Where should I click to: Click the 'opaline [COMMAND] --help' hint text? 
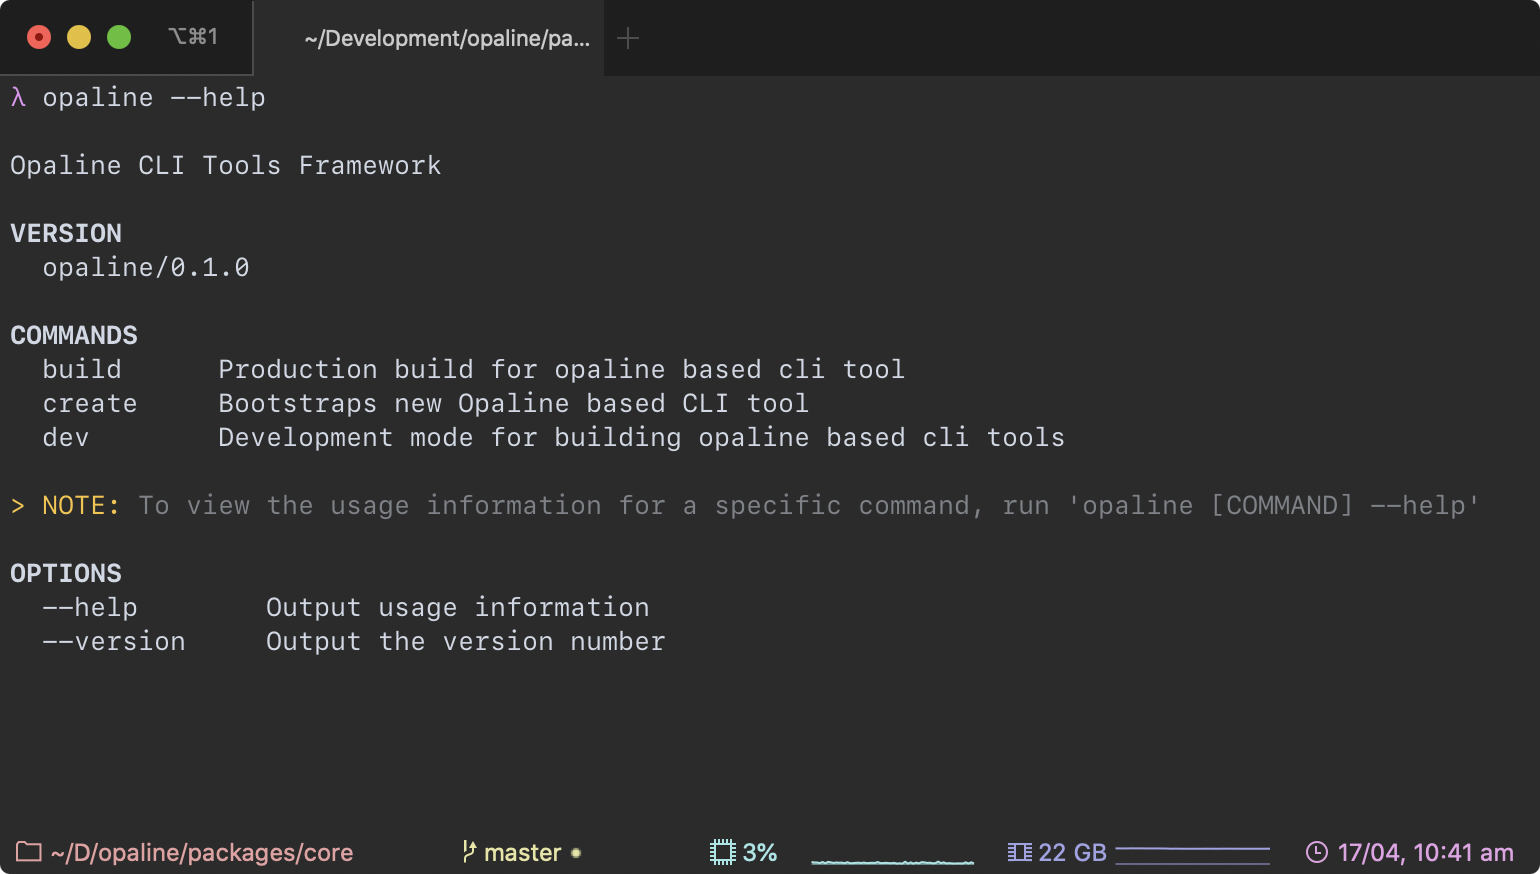(1274, 505)
